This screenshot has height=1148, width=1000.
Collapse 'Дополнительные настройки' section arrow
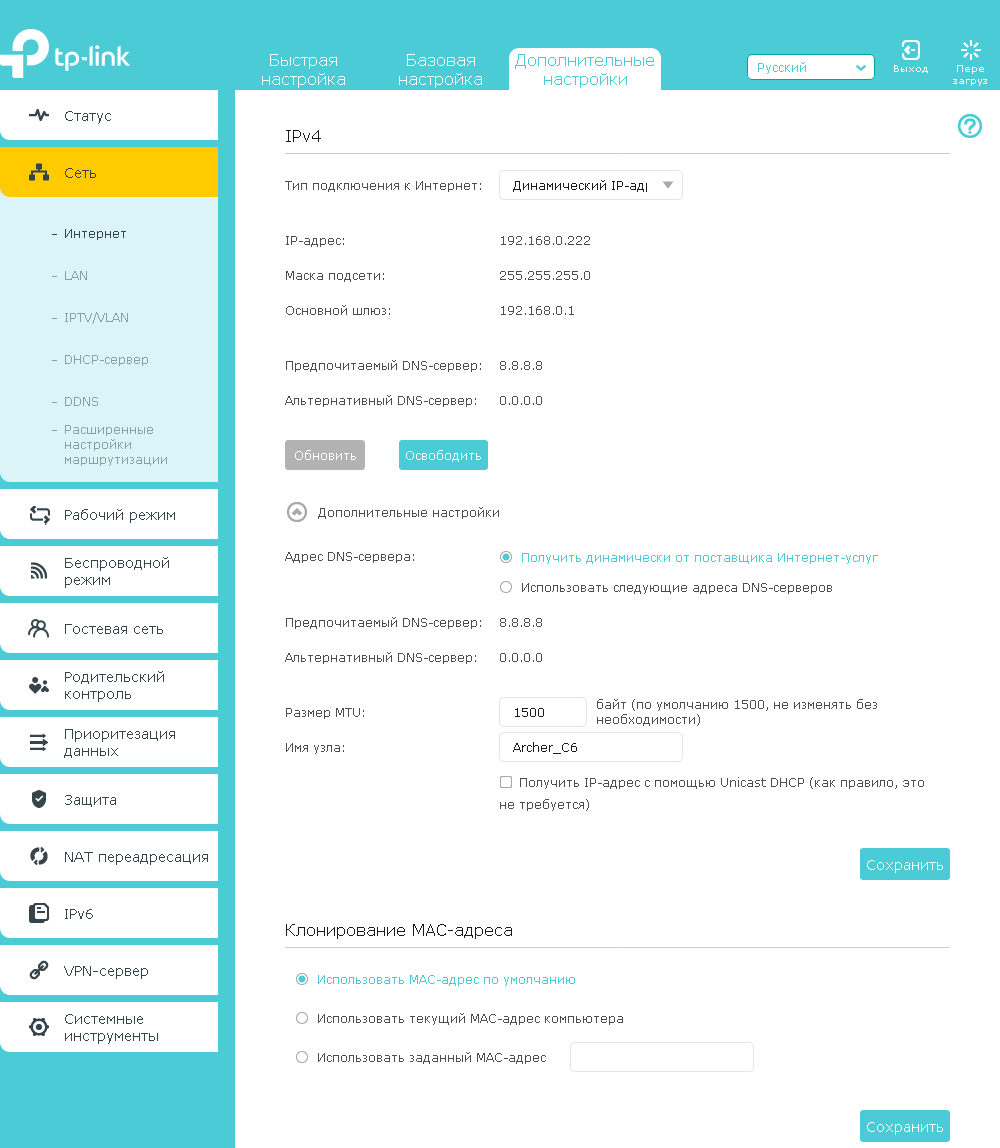pos(296,512)
